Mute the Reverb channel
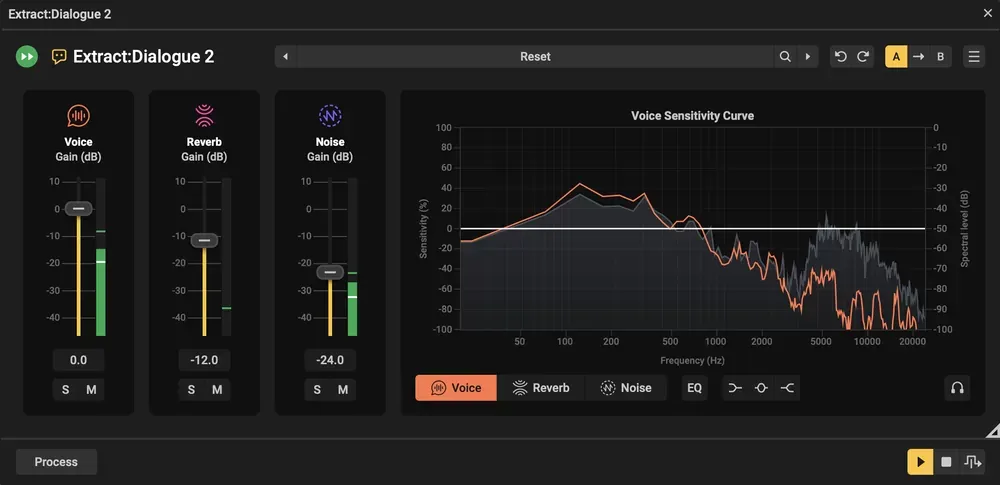 [217, 390]
